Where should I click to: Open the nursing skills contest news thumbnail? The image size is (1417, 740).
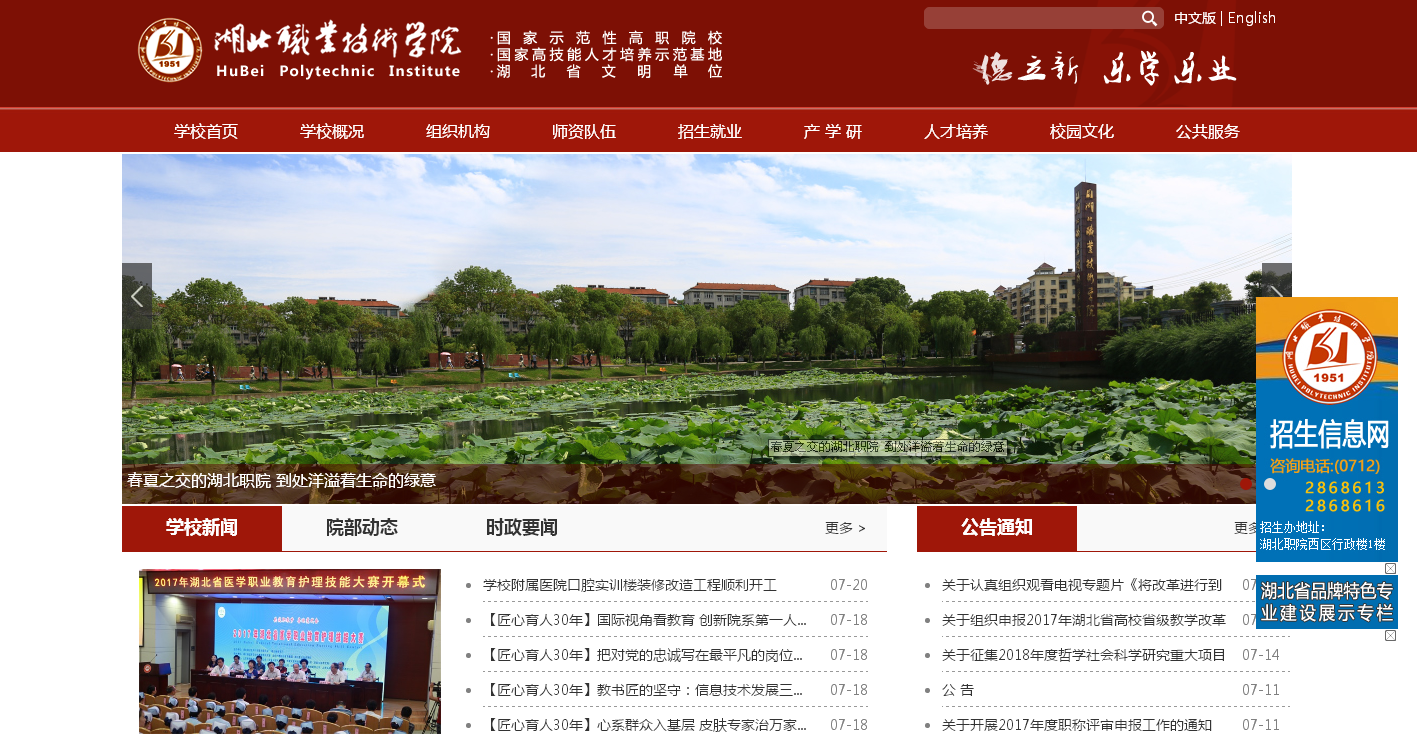[290, 654]
